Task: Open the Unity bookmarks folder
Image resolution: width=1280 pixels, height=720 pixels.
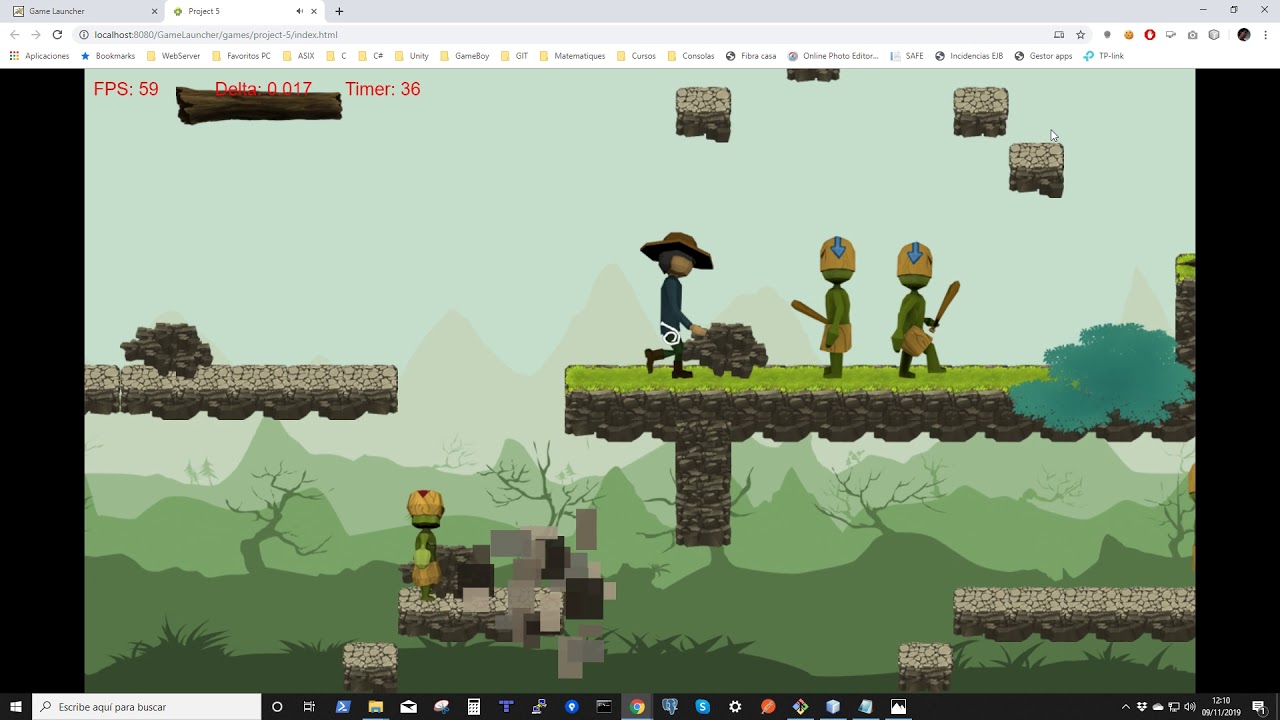Action: (411, 56)
